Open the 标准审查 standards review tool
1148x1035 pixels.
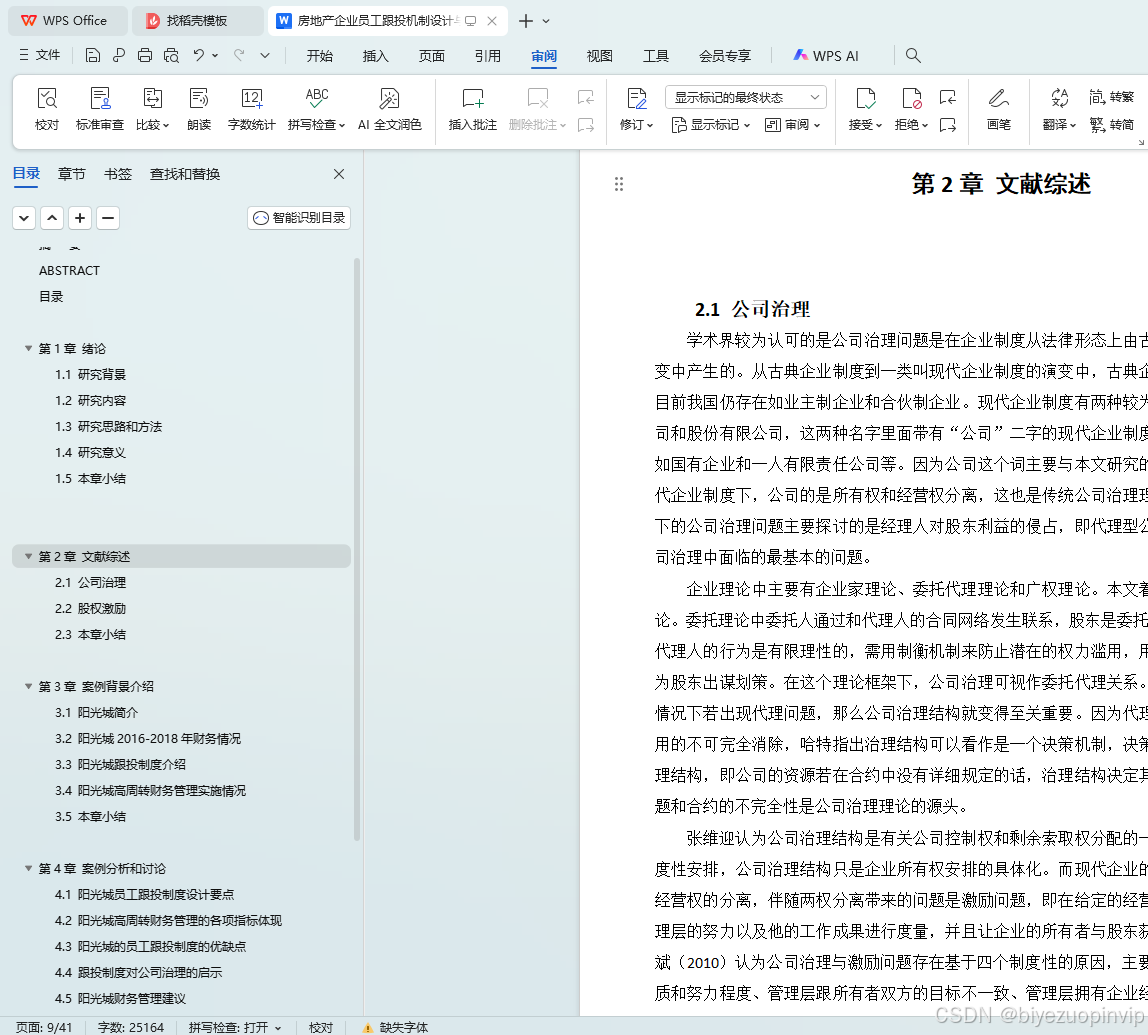(x=100, y=109)
